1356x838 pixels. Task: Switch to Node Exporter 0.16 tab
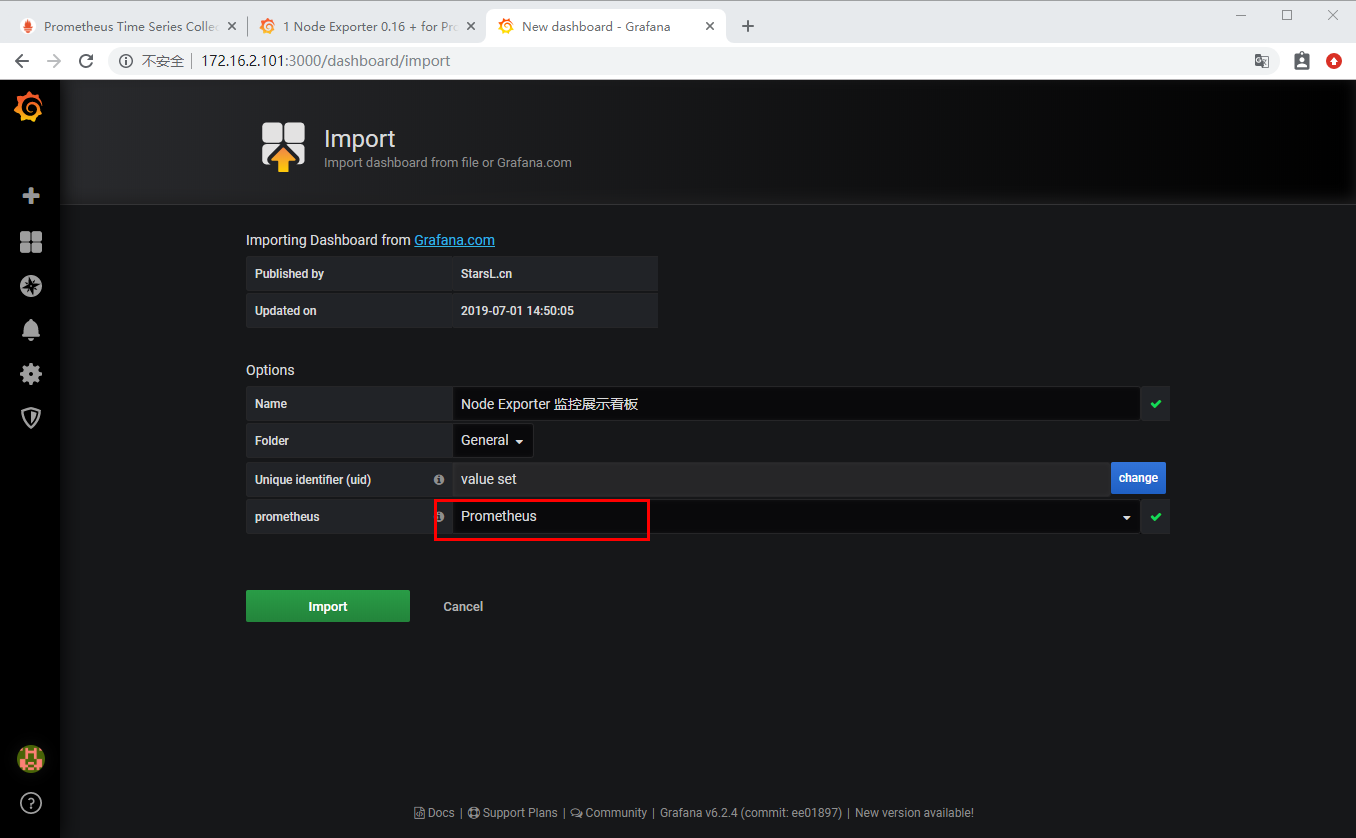click(365, 26)
